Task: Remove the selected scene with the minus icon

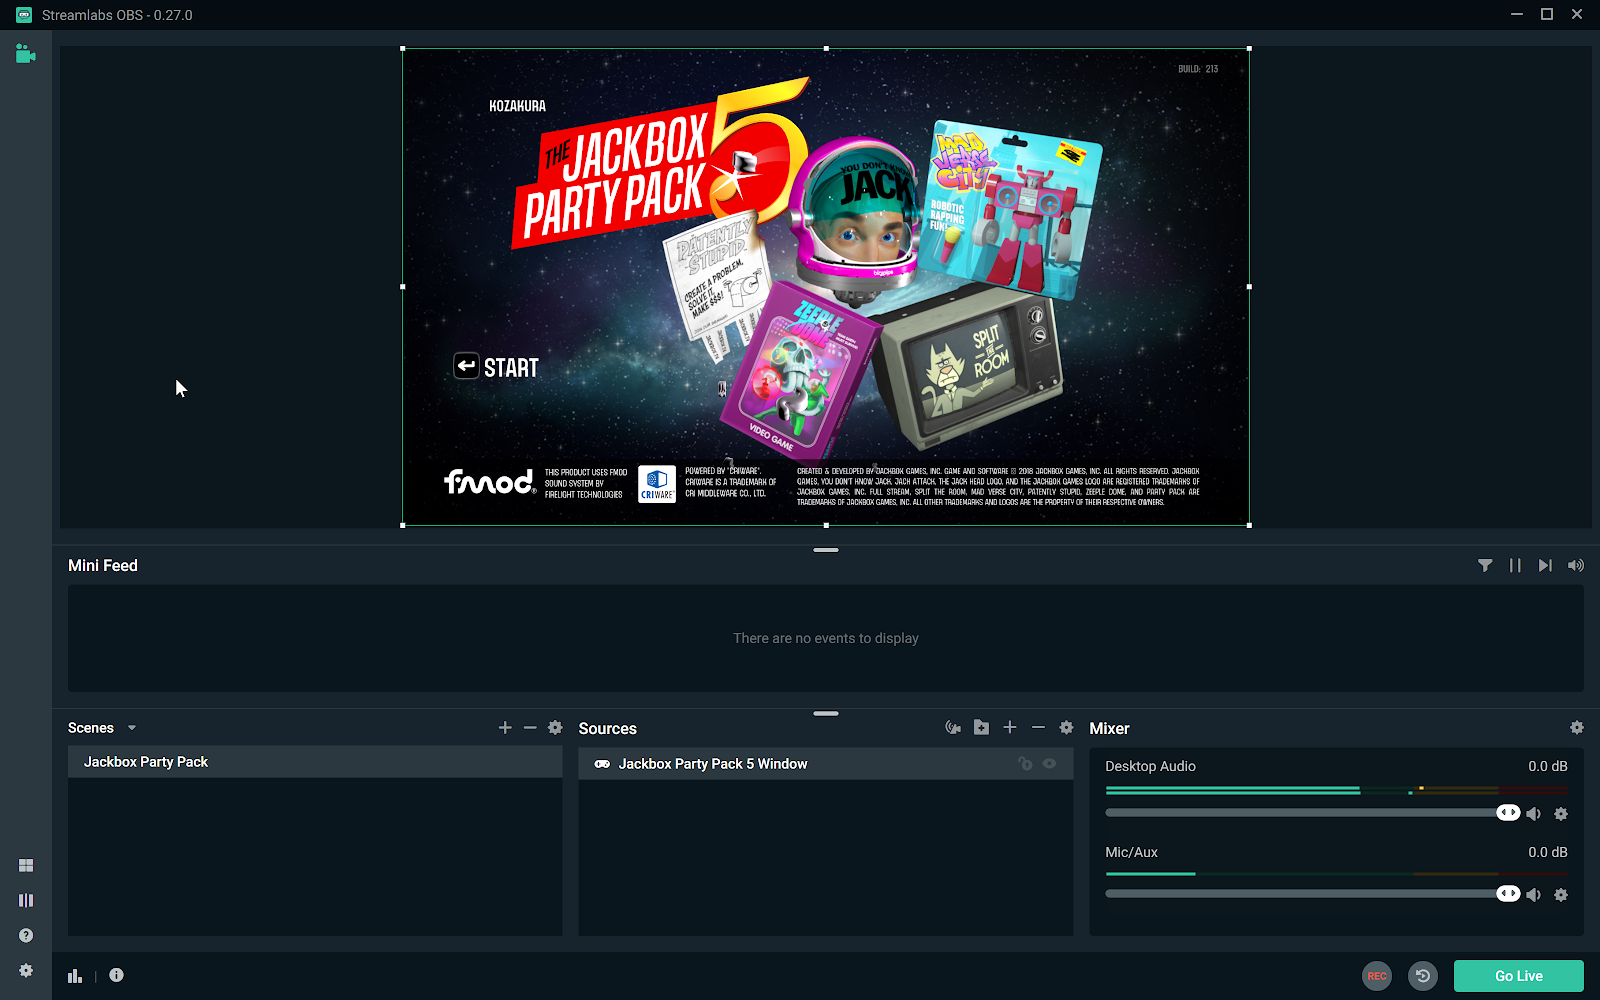Action: [530, 728]
